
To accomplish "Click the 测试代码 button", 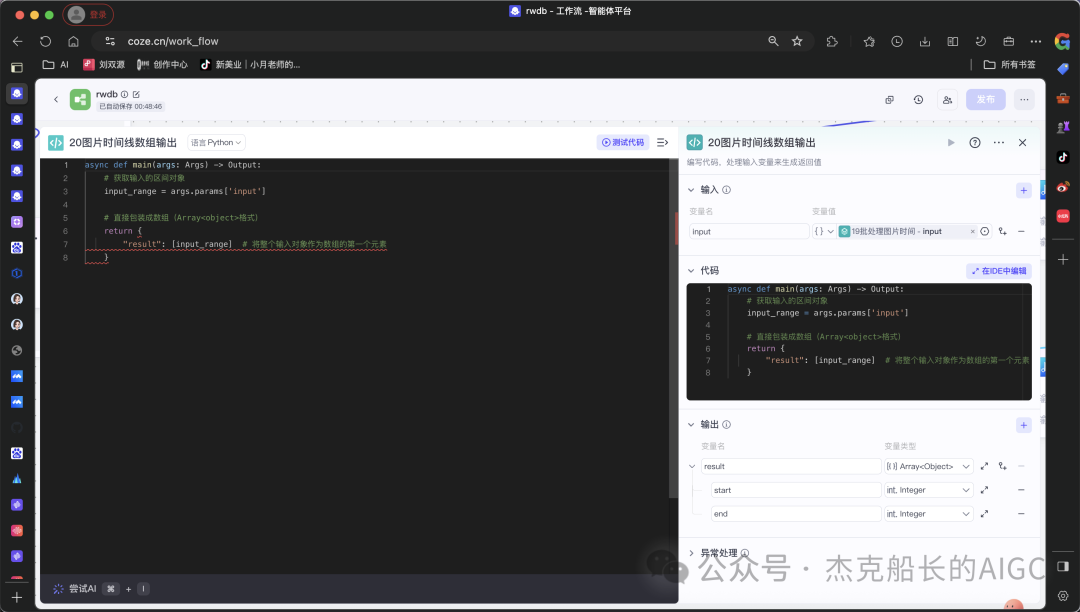I will pos(623,143).
